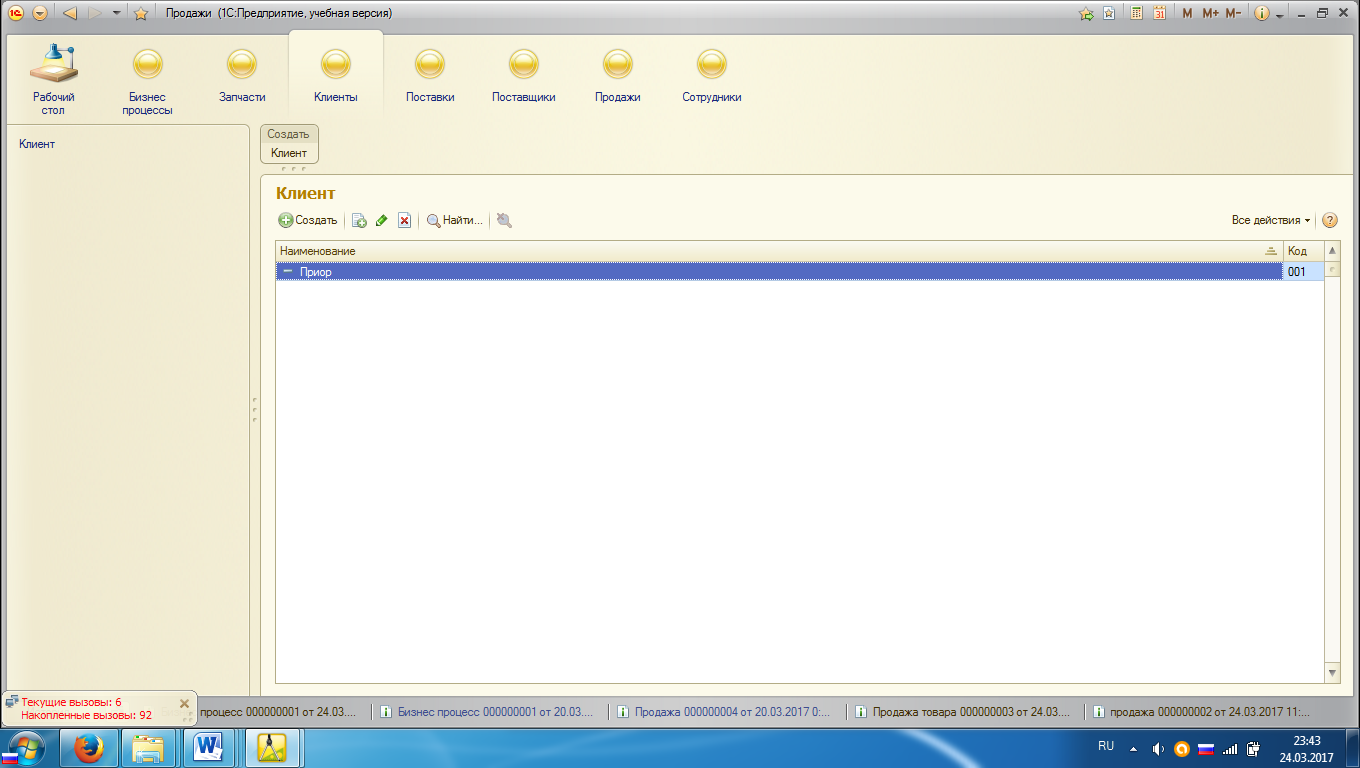This screenshot has width=1360, height=768.
Task: Click the mark for deletion icon
Action: click(x=404, y=220)
